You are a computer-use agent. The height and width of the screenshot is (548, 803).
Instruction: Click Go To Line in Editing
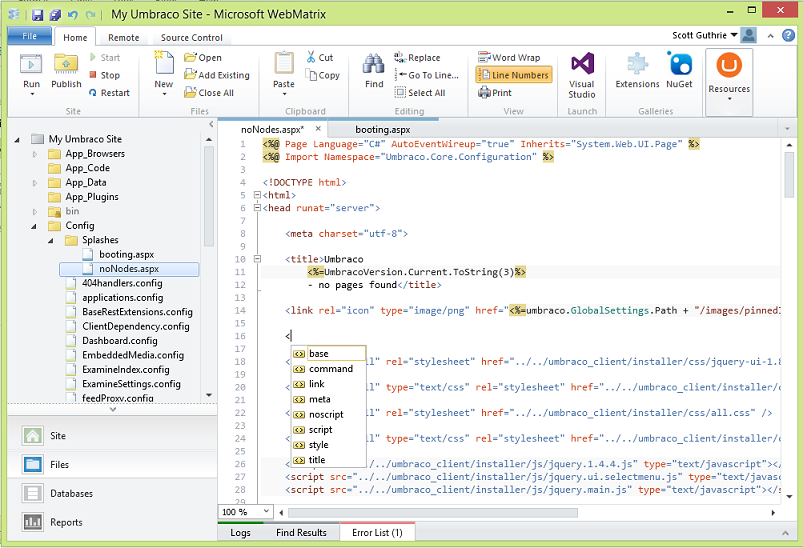click(427, 75)
